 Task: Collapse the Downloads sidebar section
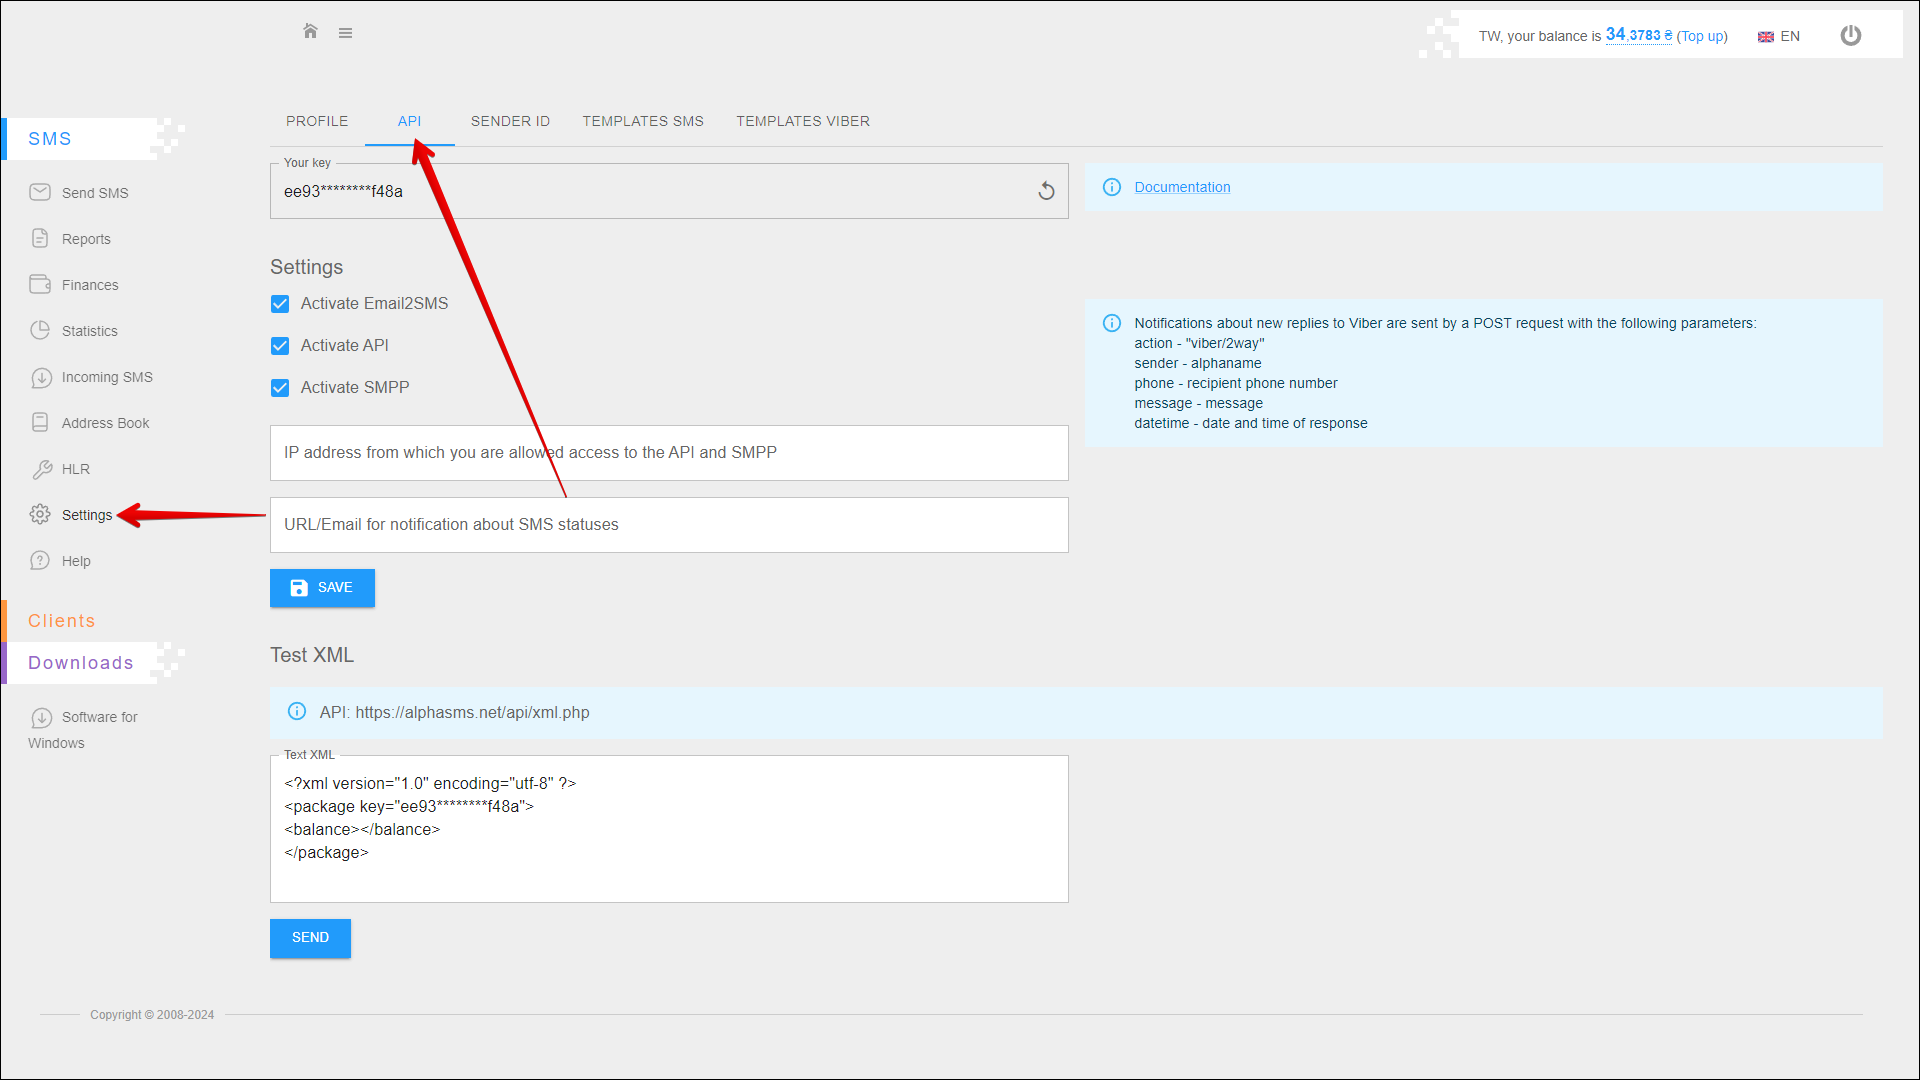(80, 663)
